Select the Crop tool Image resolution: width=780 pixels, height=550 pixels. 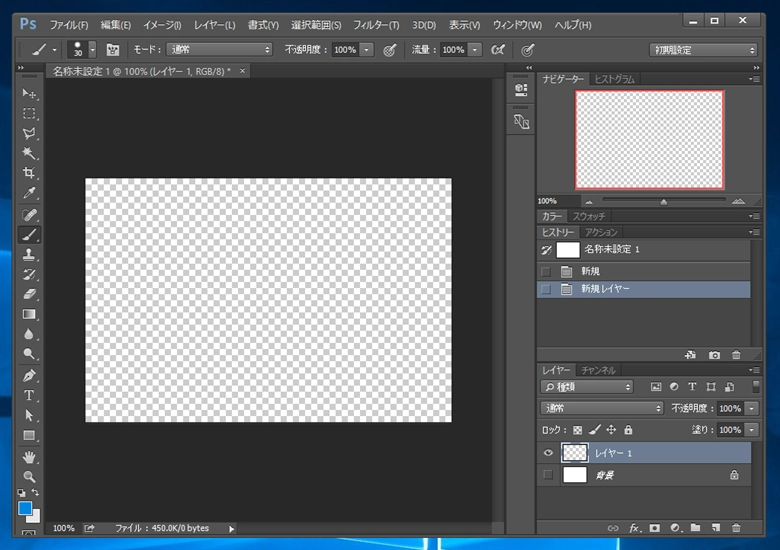(29, 173)
